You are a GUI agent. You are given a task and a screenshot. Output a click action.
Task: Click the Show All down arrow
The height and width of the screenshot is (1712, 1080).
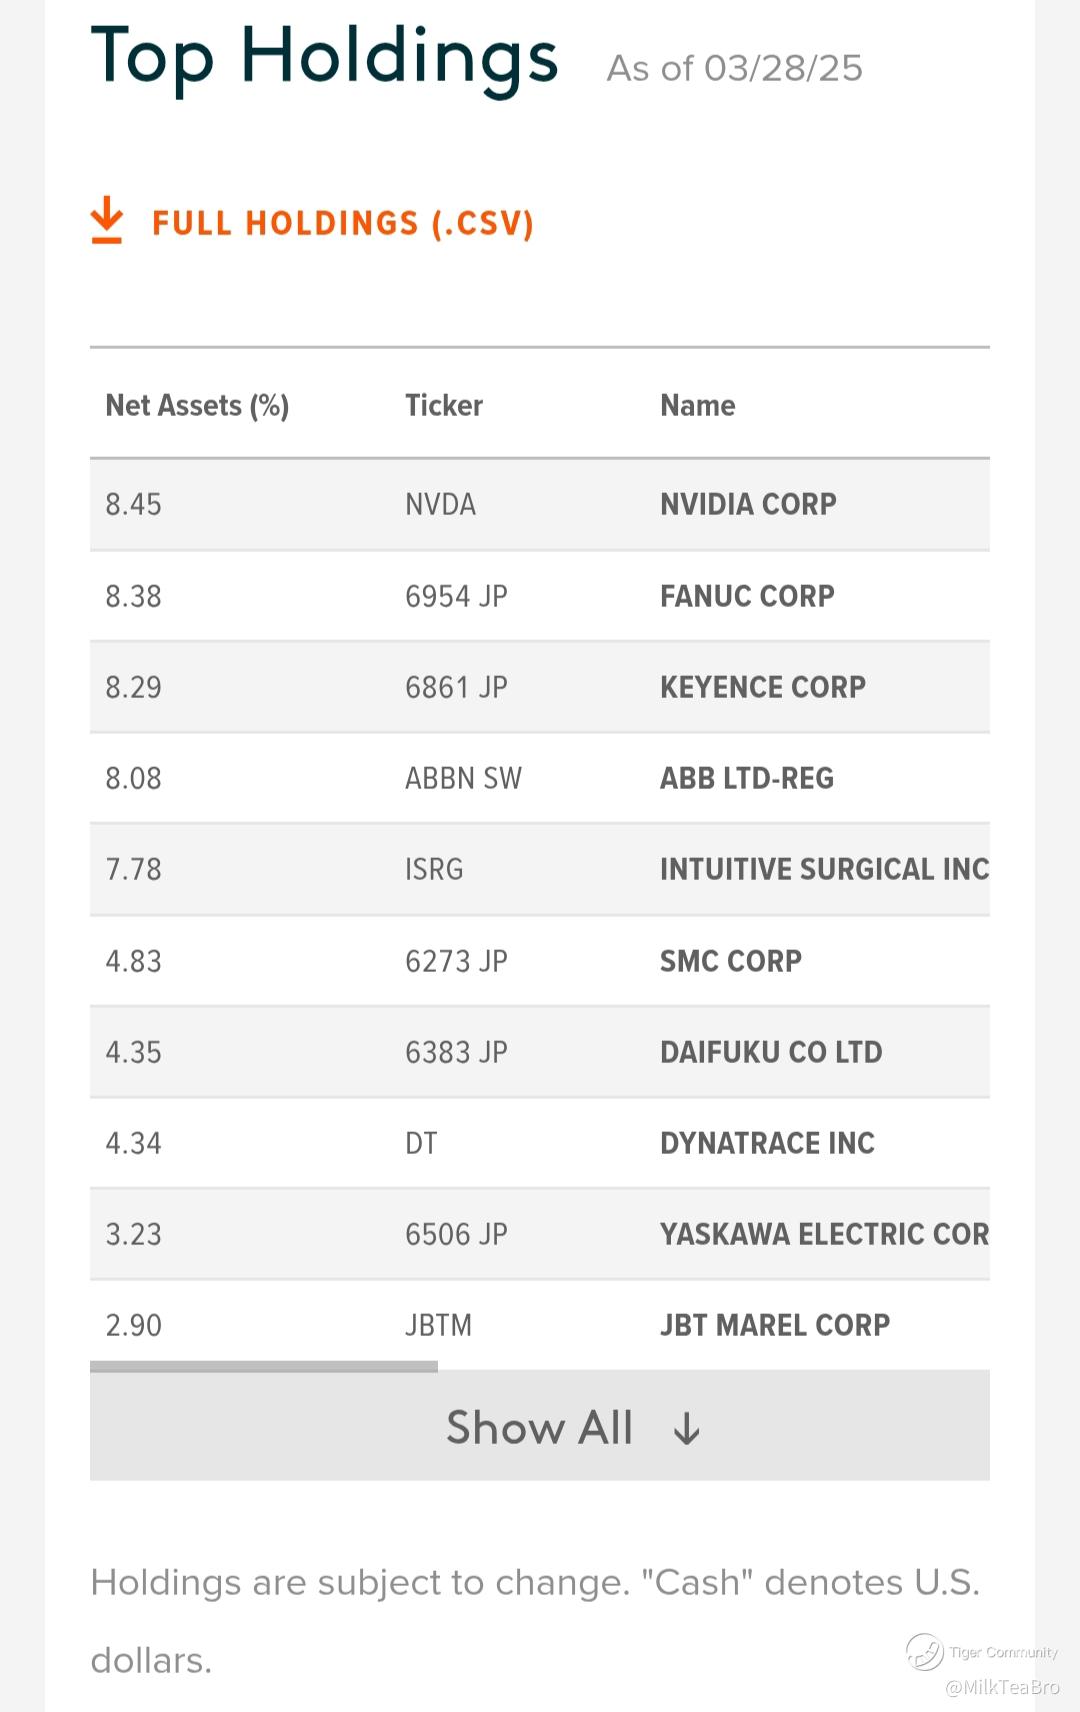(687, 1429)
